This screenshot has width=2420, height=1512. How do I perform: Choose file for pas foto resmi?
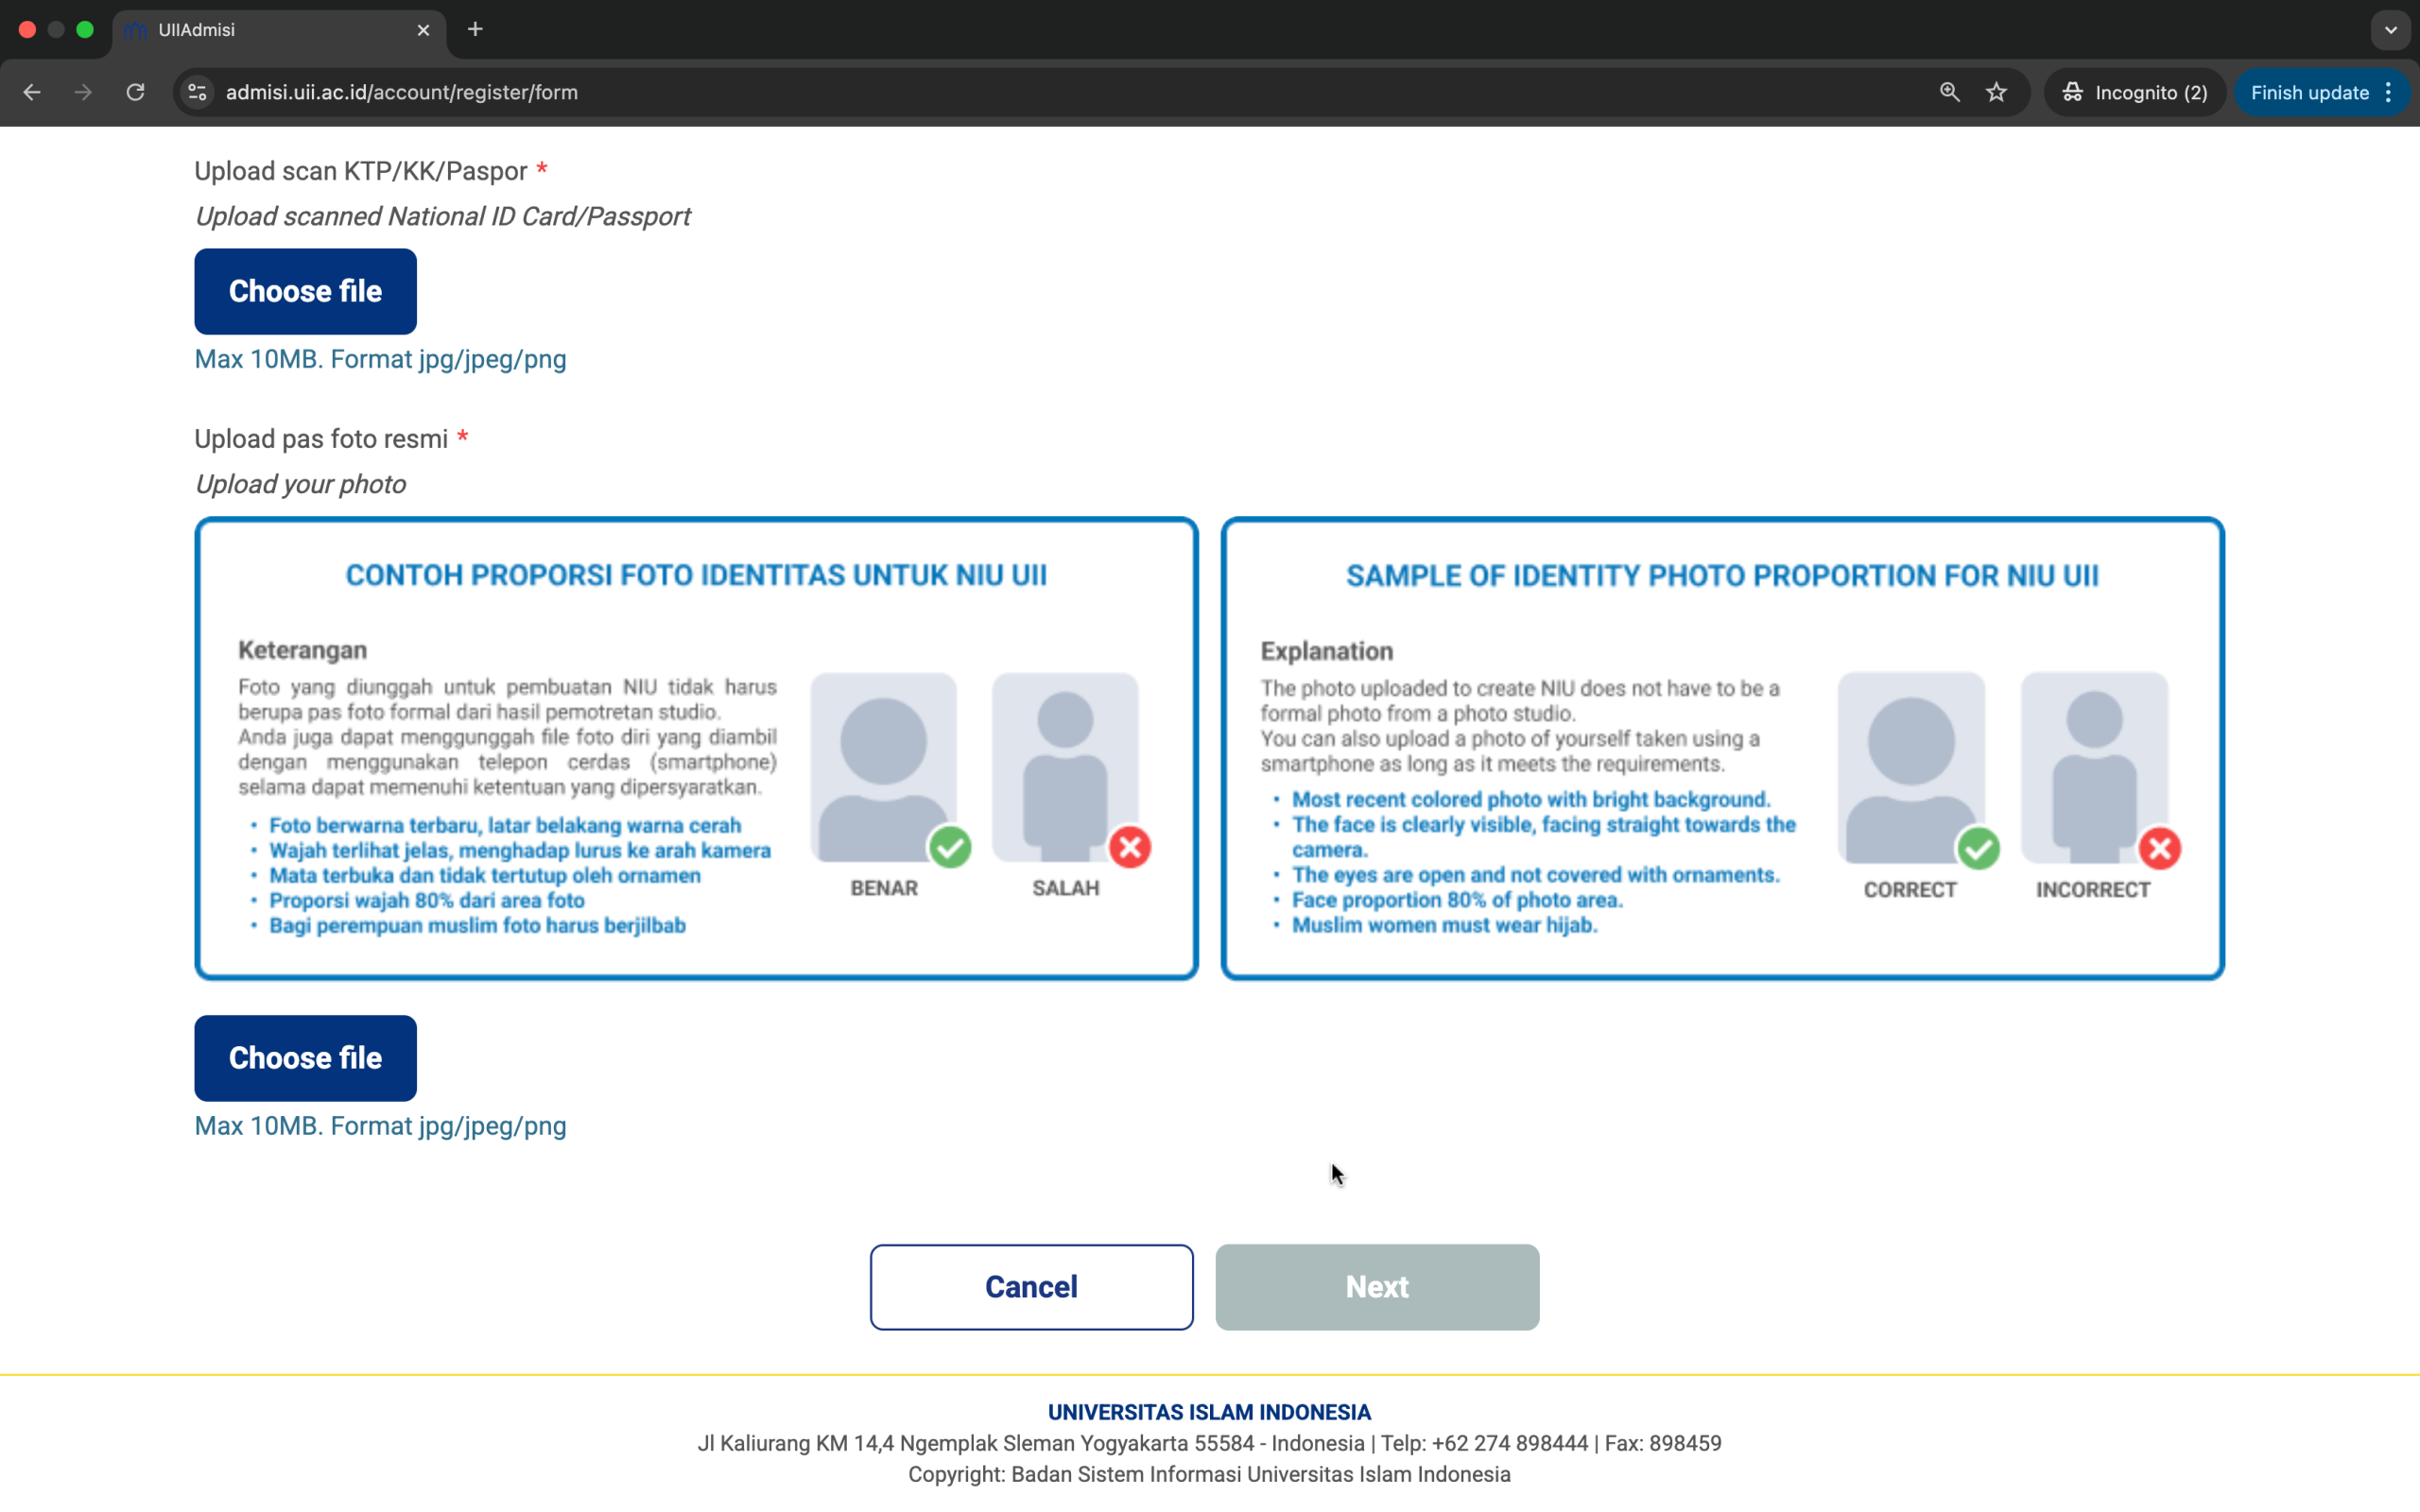point(305,1058)
